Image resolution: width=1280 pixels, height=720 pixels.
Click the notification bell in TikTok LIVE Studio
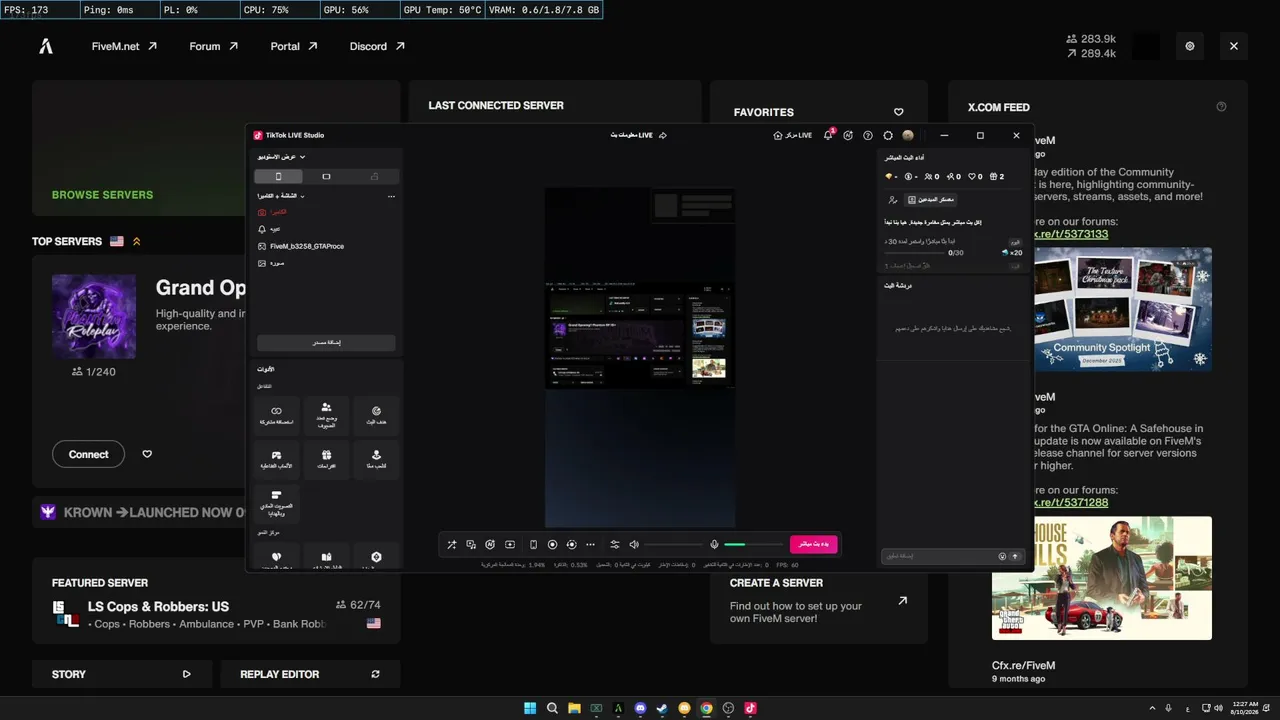tap(828, 135)
